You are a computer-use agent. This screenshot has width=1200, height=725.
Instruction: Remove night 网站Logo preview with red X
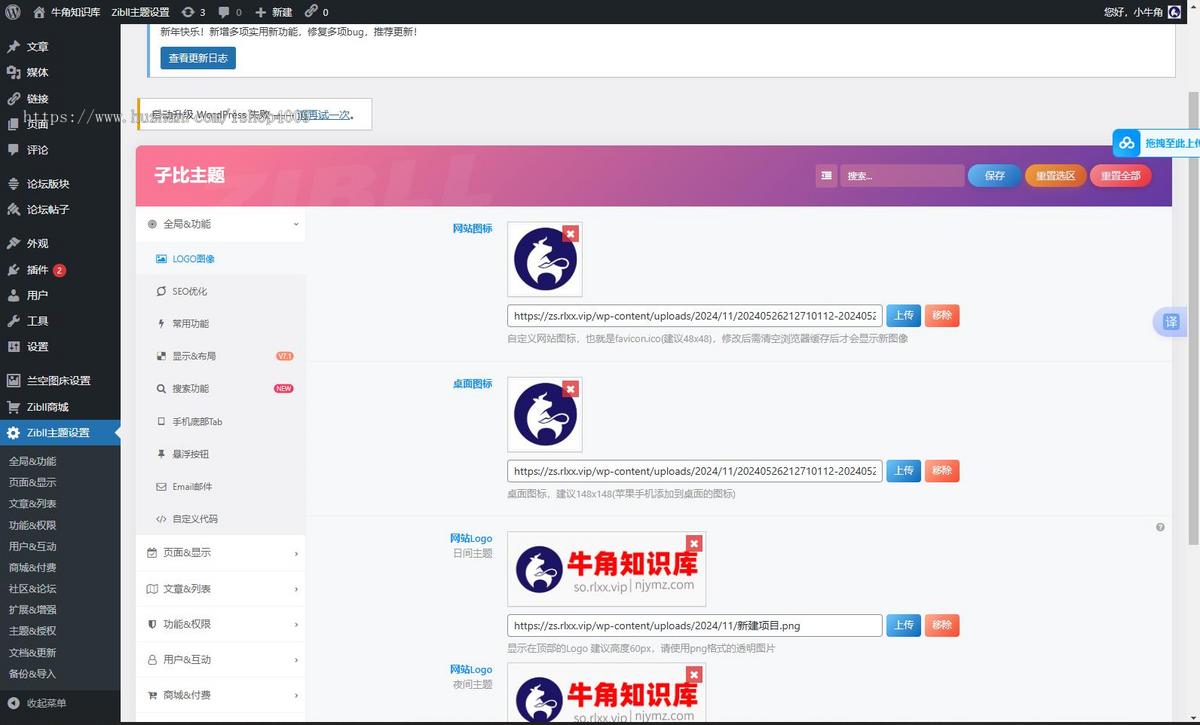tap(694, 675)
